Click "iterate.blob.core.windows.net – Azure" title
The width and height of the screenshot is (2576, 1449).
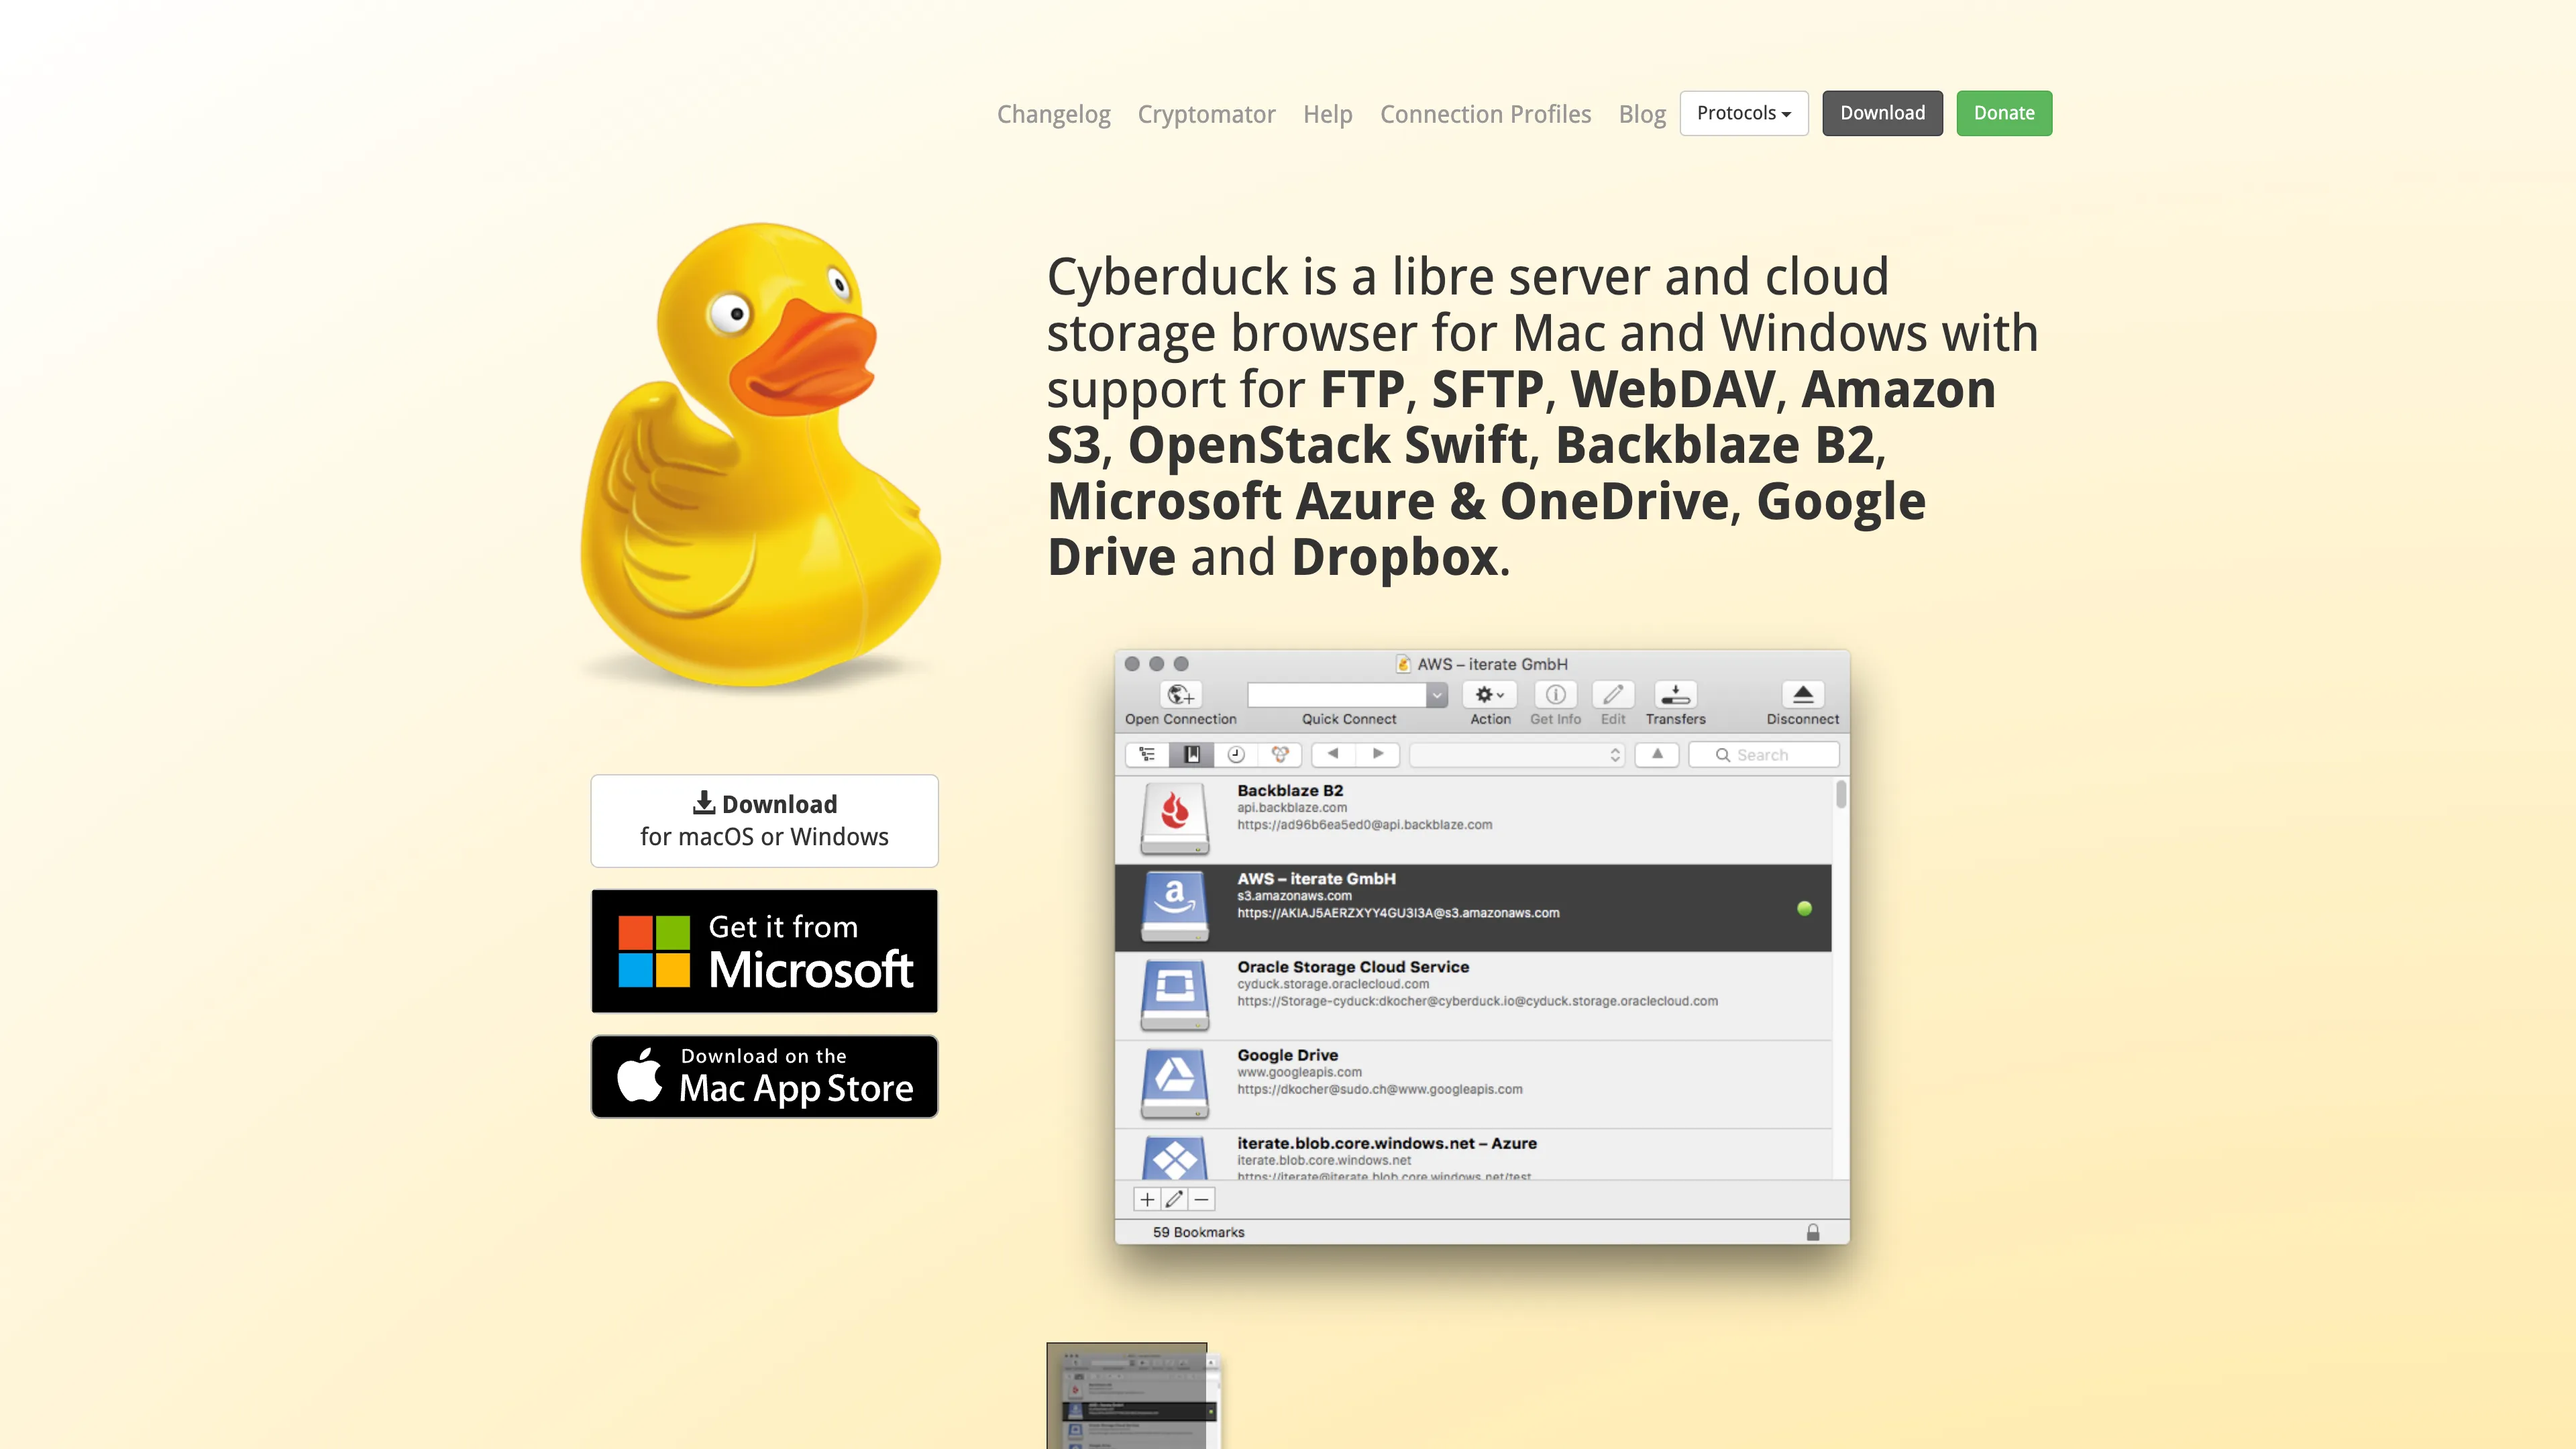point(1386,1143)
